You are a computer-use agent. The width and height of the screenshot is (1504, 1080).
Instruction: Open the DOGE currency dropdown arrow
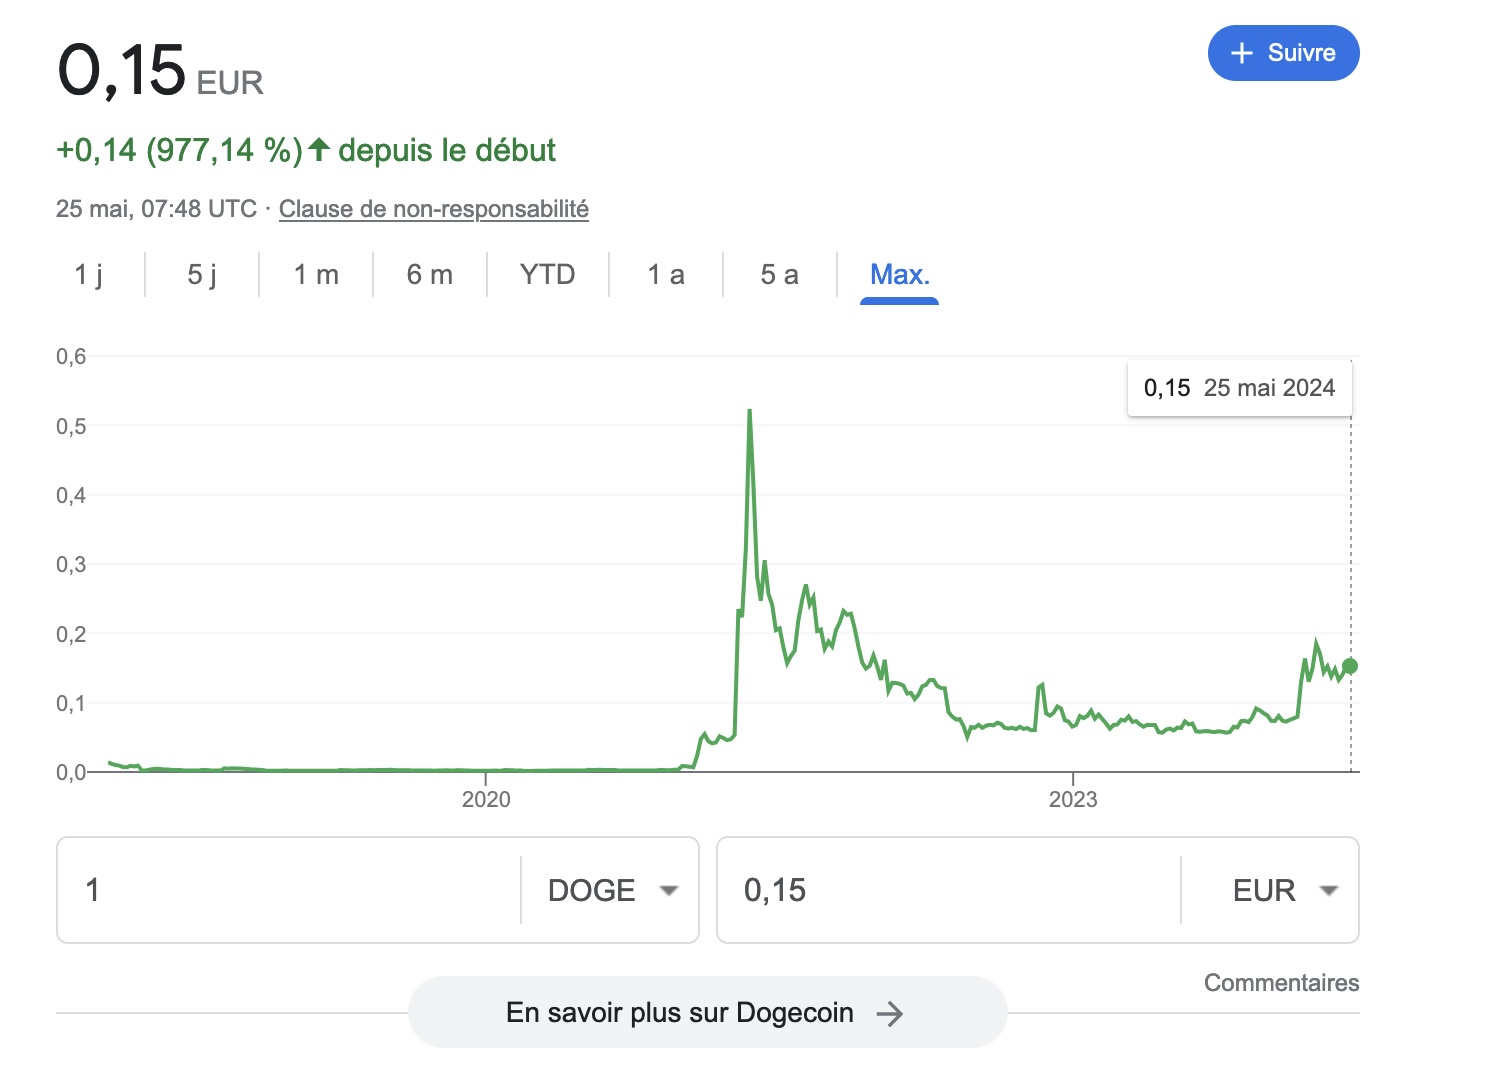[x=669, y=890]
